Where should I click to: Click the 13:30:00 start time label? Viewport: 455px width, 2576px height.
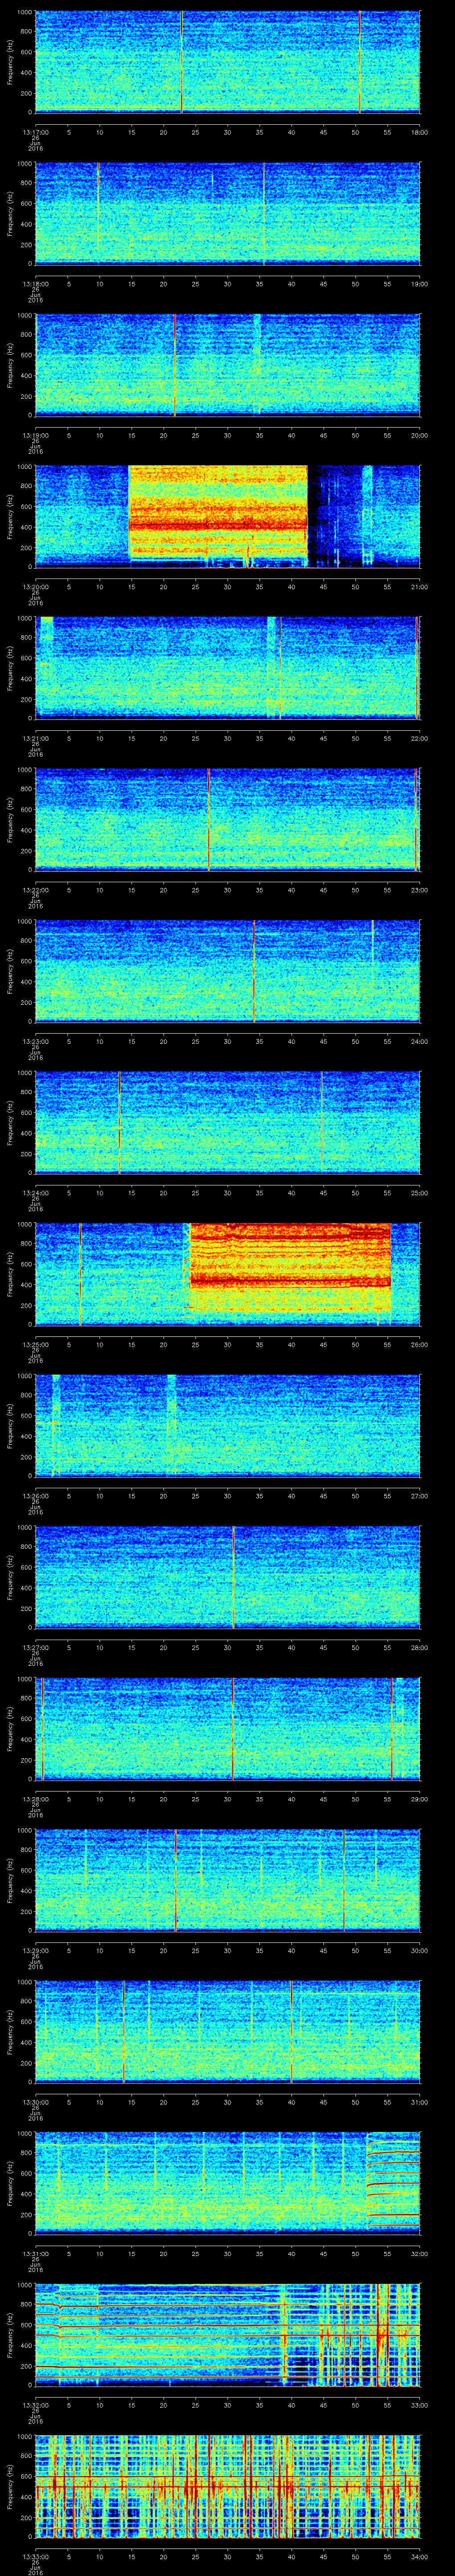click(x=35, y=2101)
